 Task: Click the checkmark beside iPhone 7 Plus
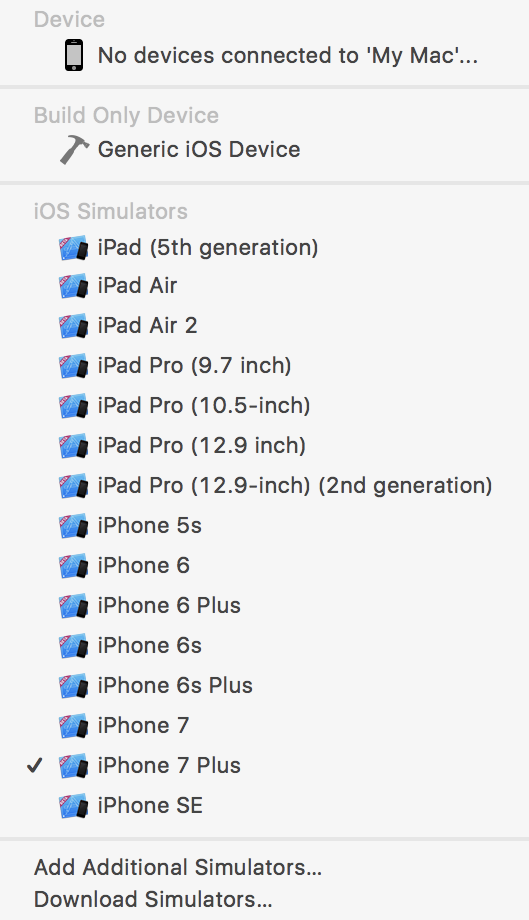[35, 765]
